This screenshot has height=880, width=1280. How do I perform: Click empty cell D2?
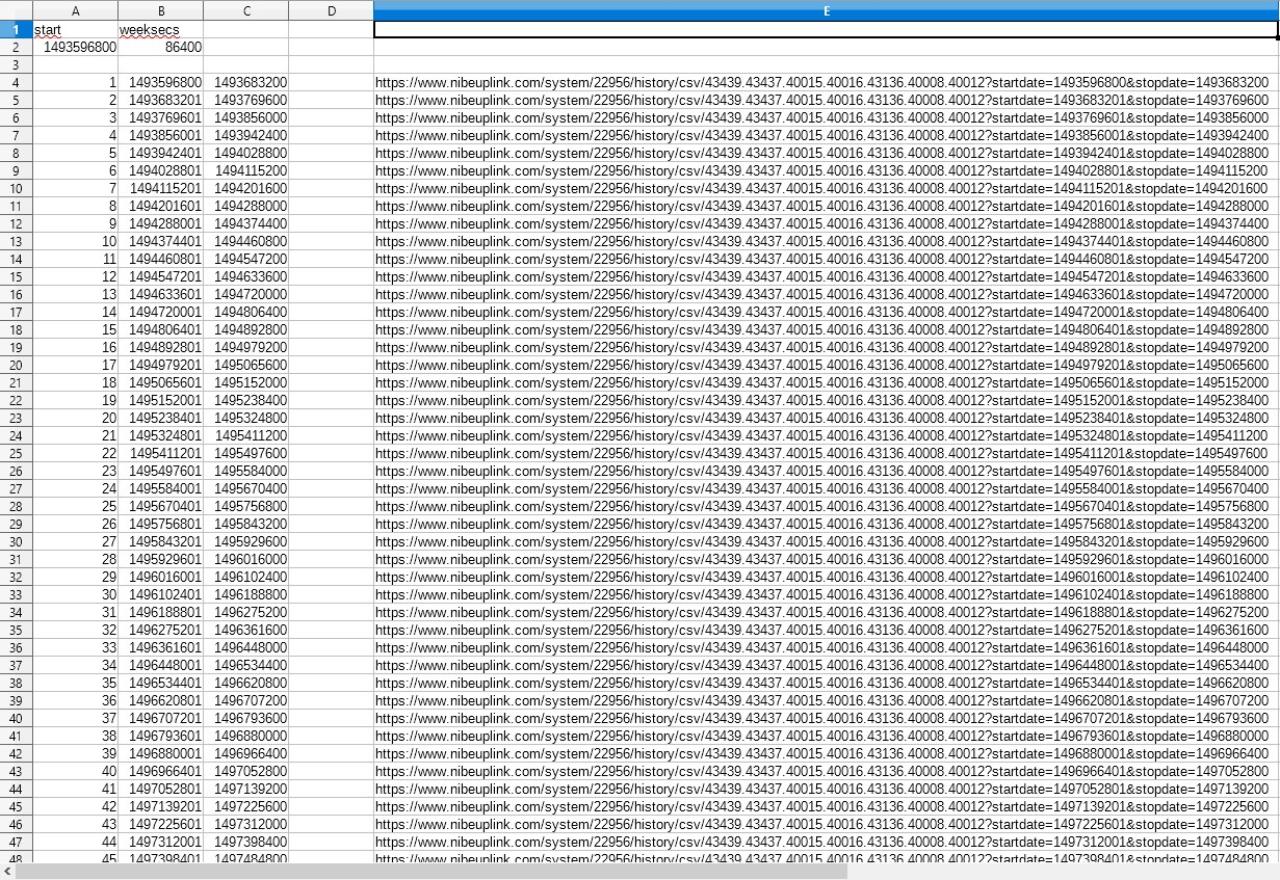[x=331, y=47]
